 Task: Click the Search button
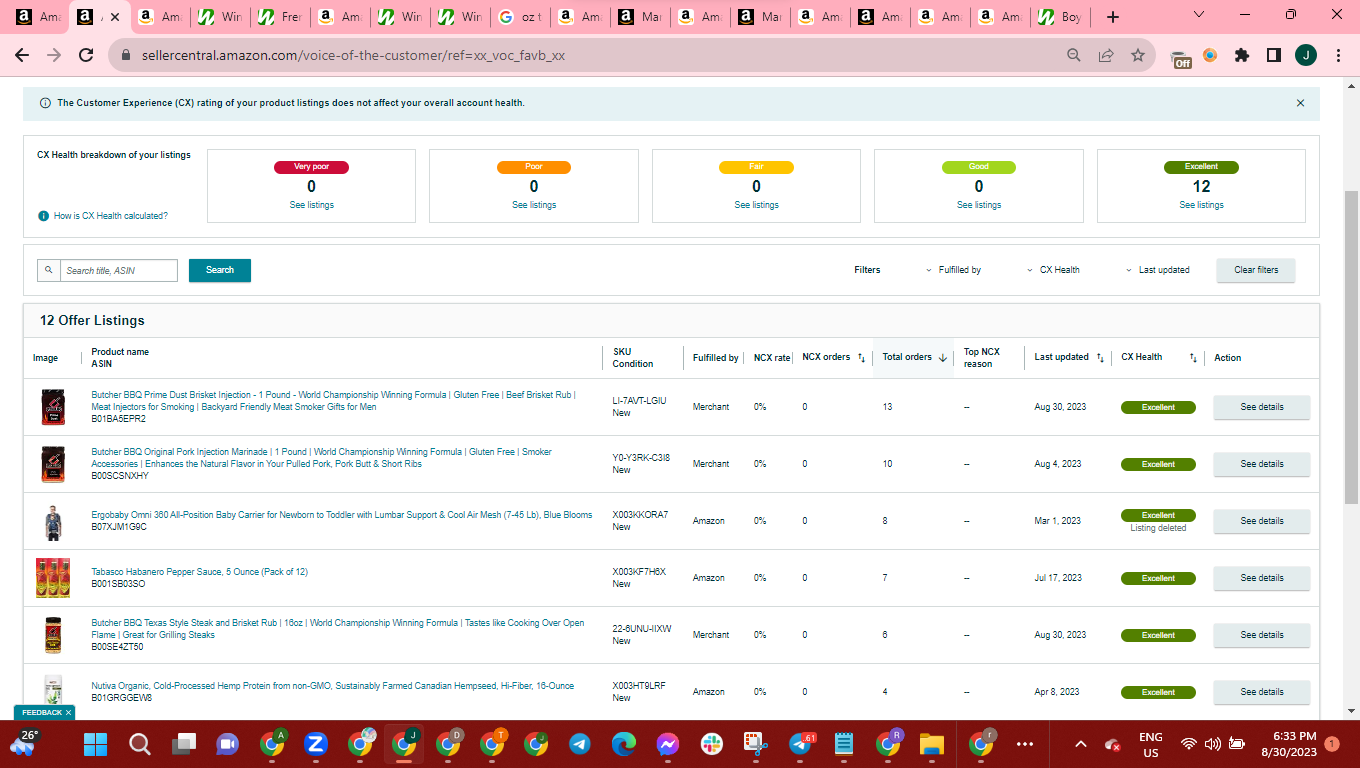point(220,270)
